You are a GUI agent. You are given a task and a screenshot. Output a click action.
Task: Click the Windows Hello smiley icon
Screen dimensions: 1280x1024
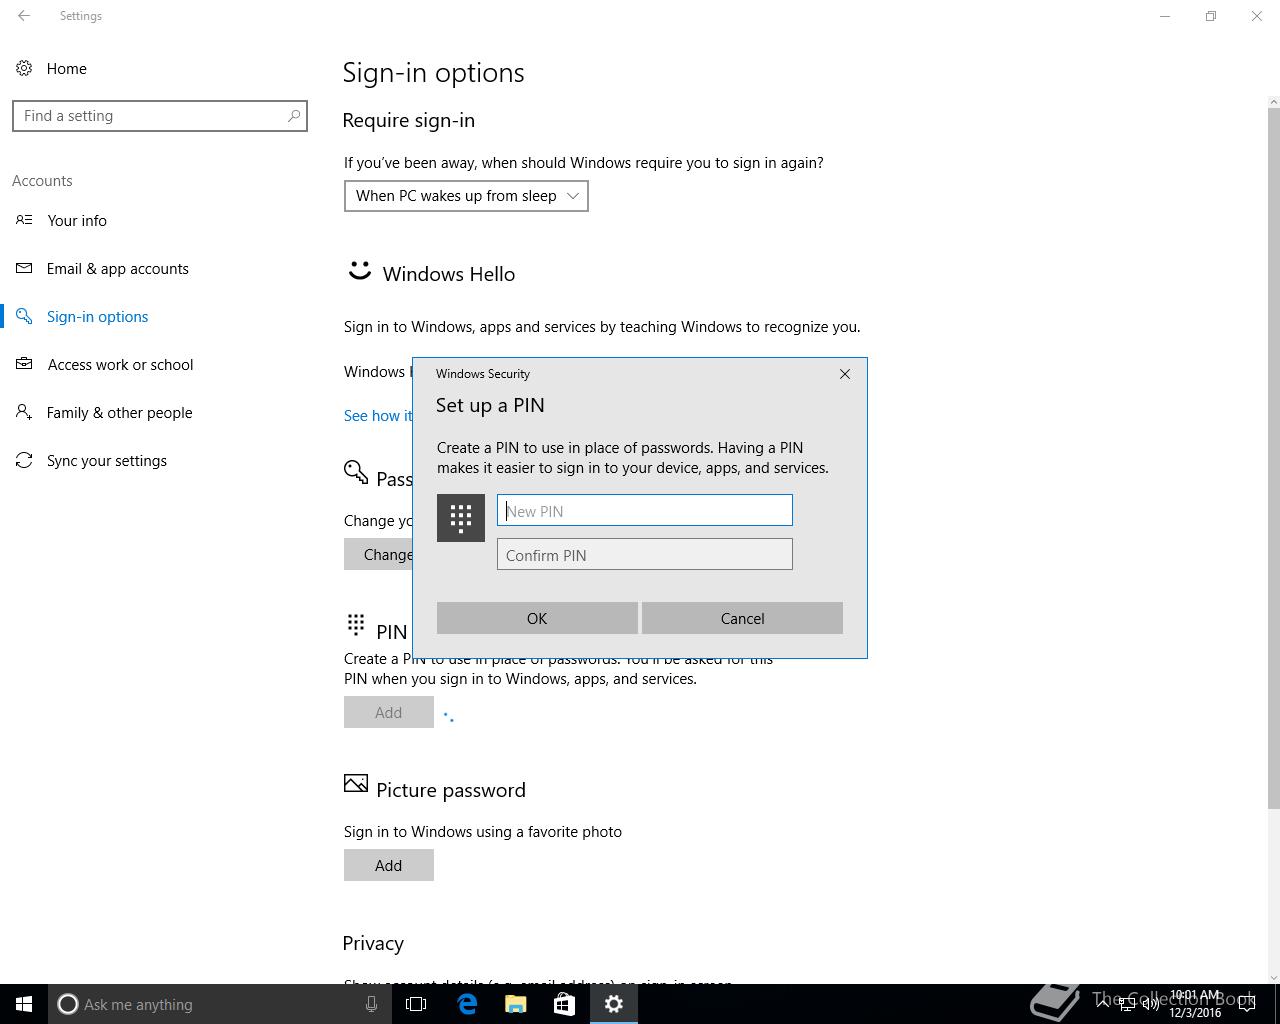(x=359, y=271)
